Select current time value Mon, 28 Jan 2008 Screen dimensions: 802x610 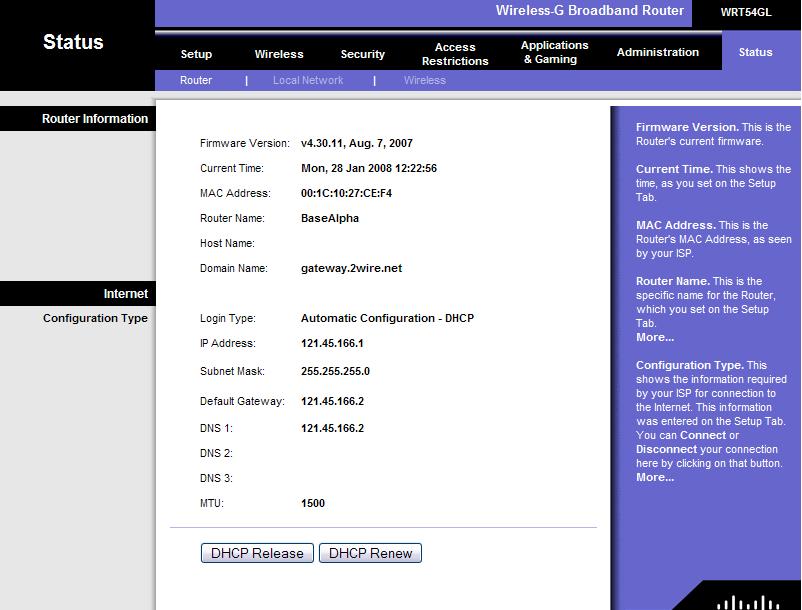[x=369, y=168]
